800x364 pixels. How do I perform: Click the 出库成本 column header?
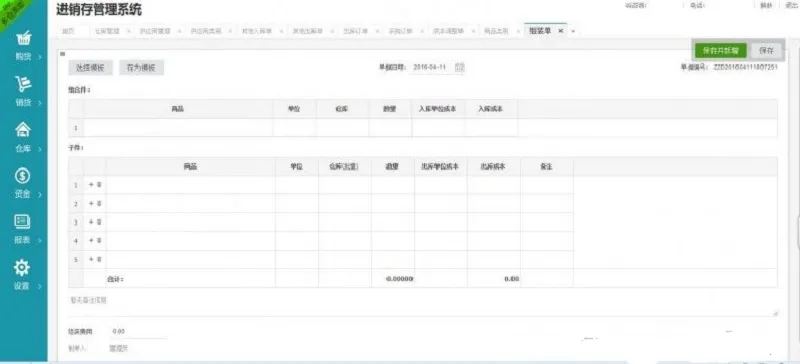coord(494,167)
